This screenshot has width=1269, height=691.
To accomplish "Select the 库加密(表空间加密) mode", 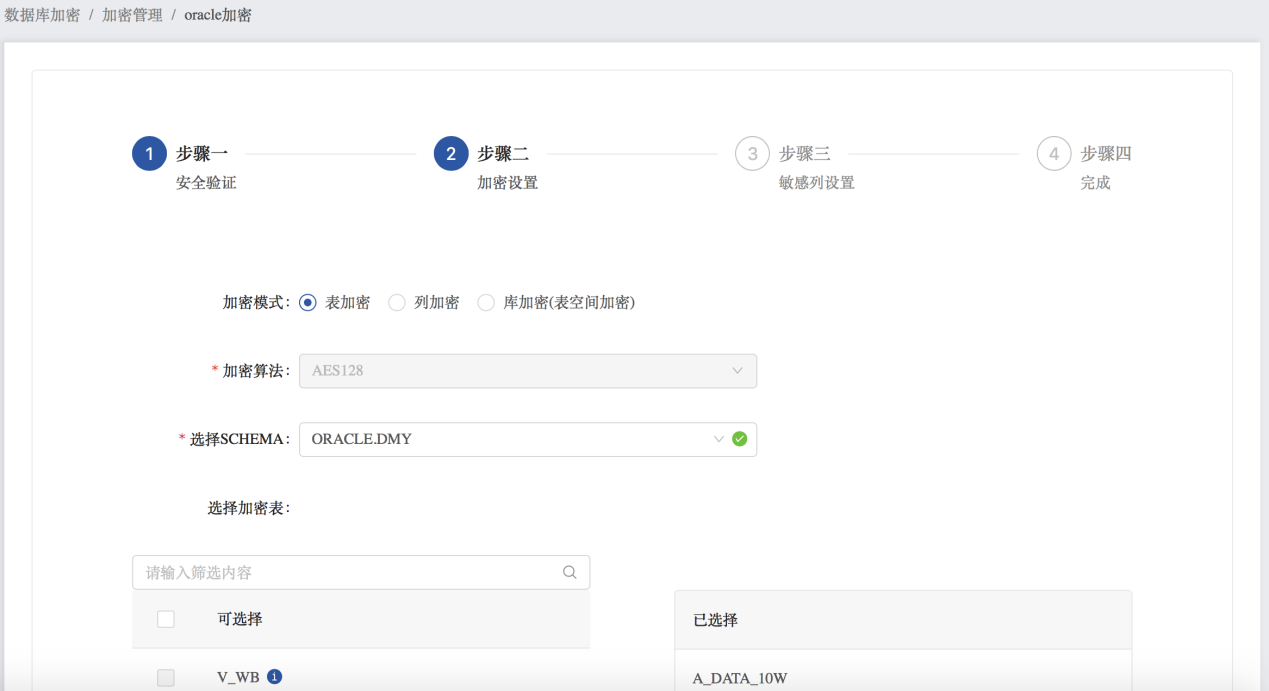I will [486, 301].
